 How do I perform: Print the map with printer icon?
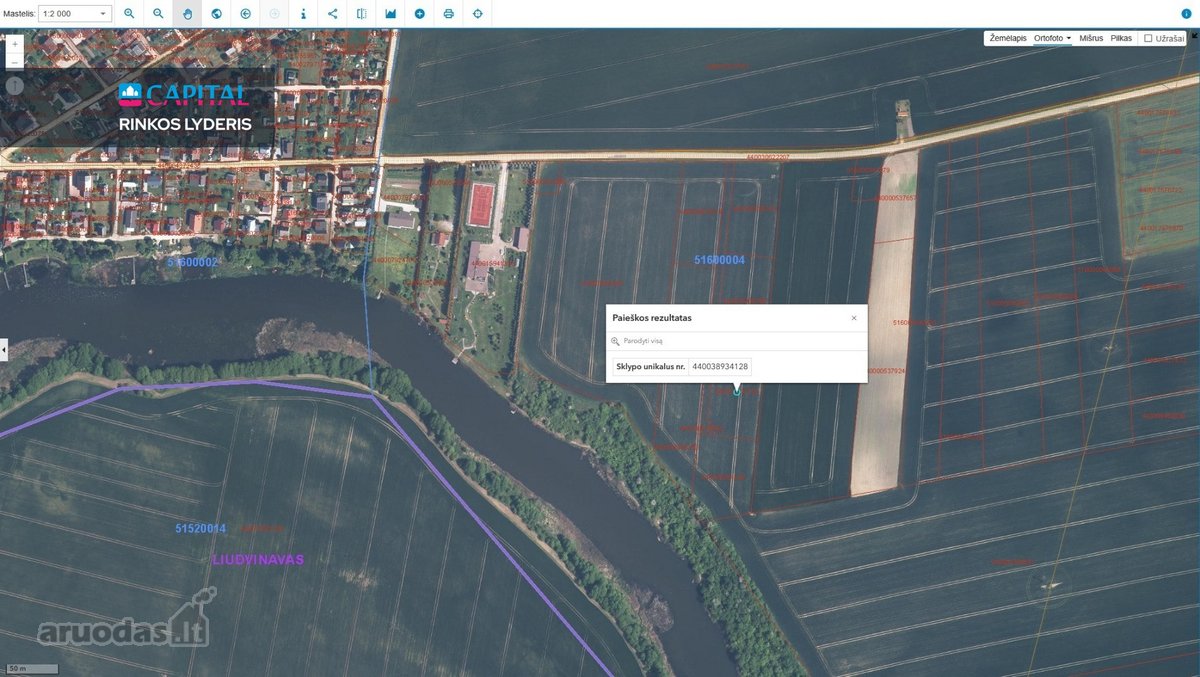pyautogui.click(x=449, y=14)
